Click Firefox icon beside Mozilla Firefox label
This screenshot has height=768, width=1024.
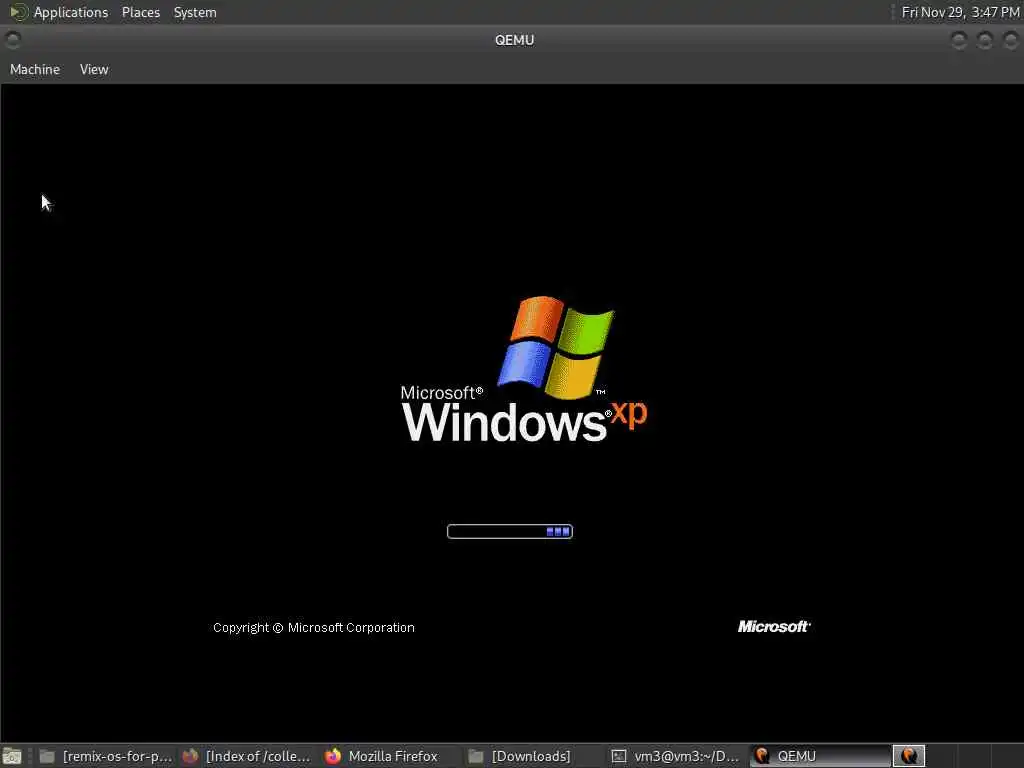click(333, 756)
